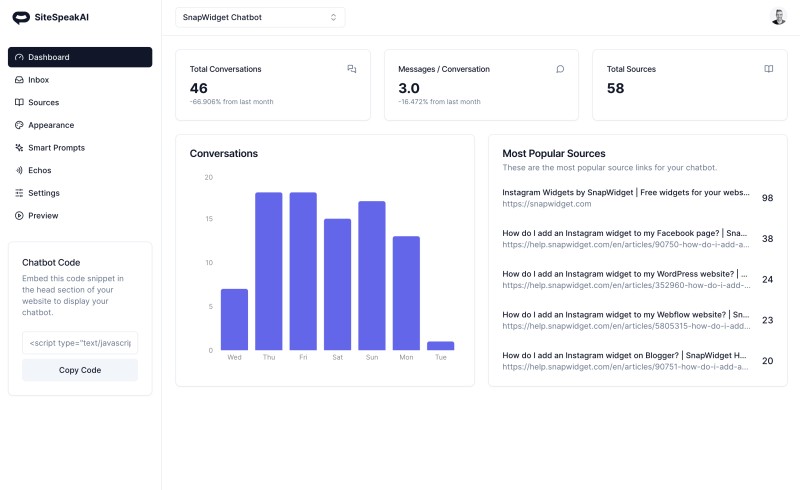
Task: Click the 90750 Facebook article URL
Action: (x=626, y=244)
